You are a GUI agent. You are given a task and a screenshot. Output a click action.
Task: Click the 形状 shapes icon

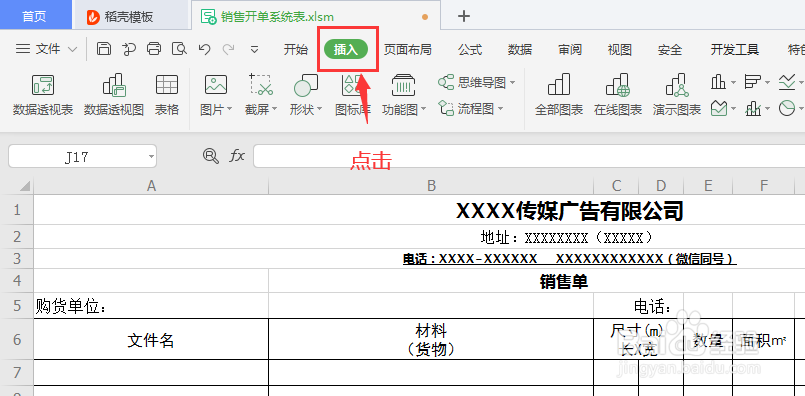pyautogui.click(x=305, y=85)
